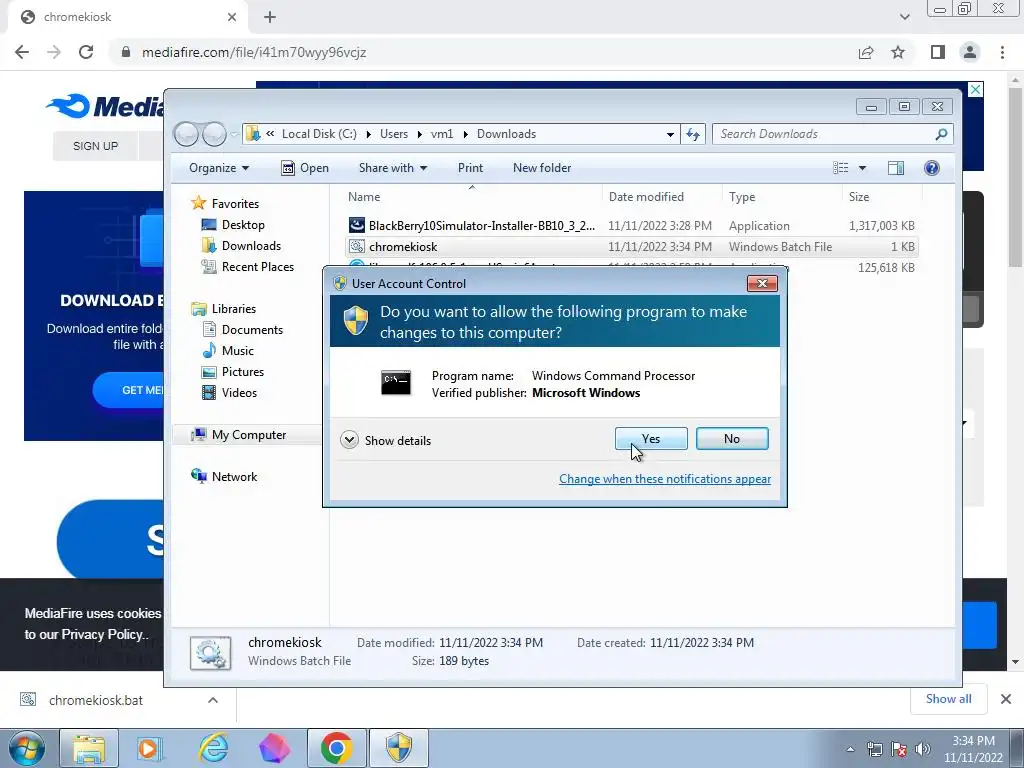Select Downloads under Favorites

point(241,246)
